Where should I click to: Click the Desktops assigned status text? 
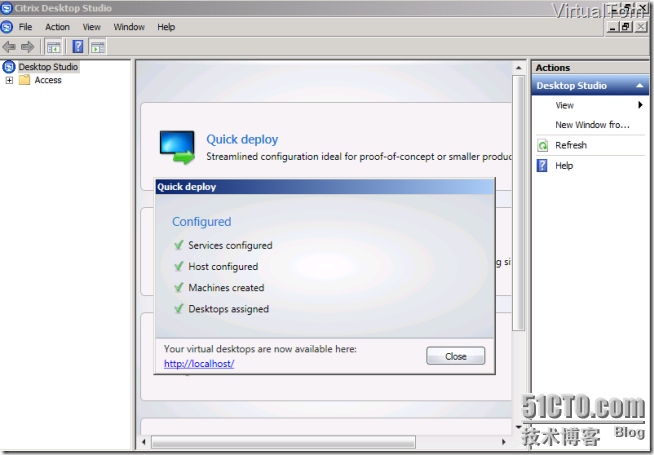coord(229,309)
